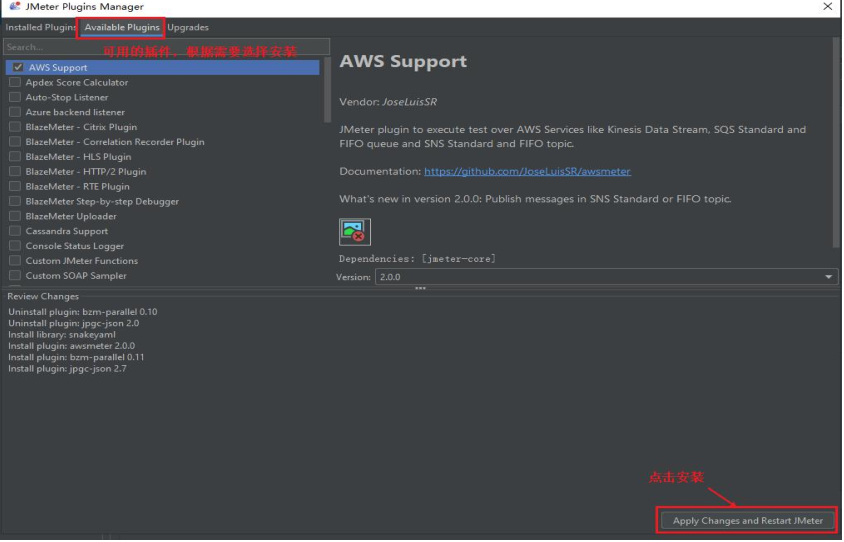Image resolution: width=844 pixels, height=542 pixels.
Task: Click 'Uninstall plugin: jpgc-json 2.0' line
Action: point(74,323)
